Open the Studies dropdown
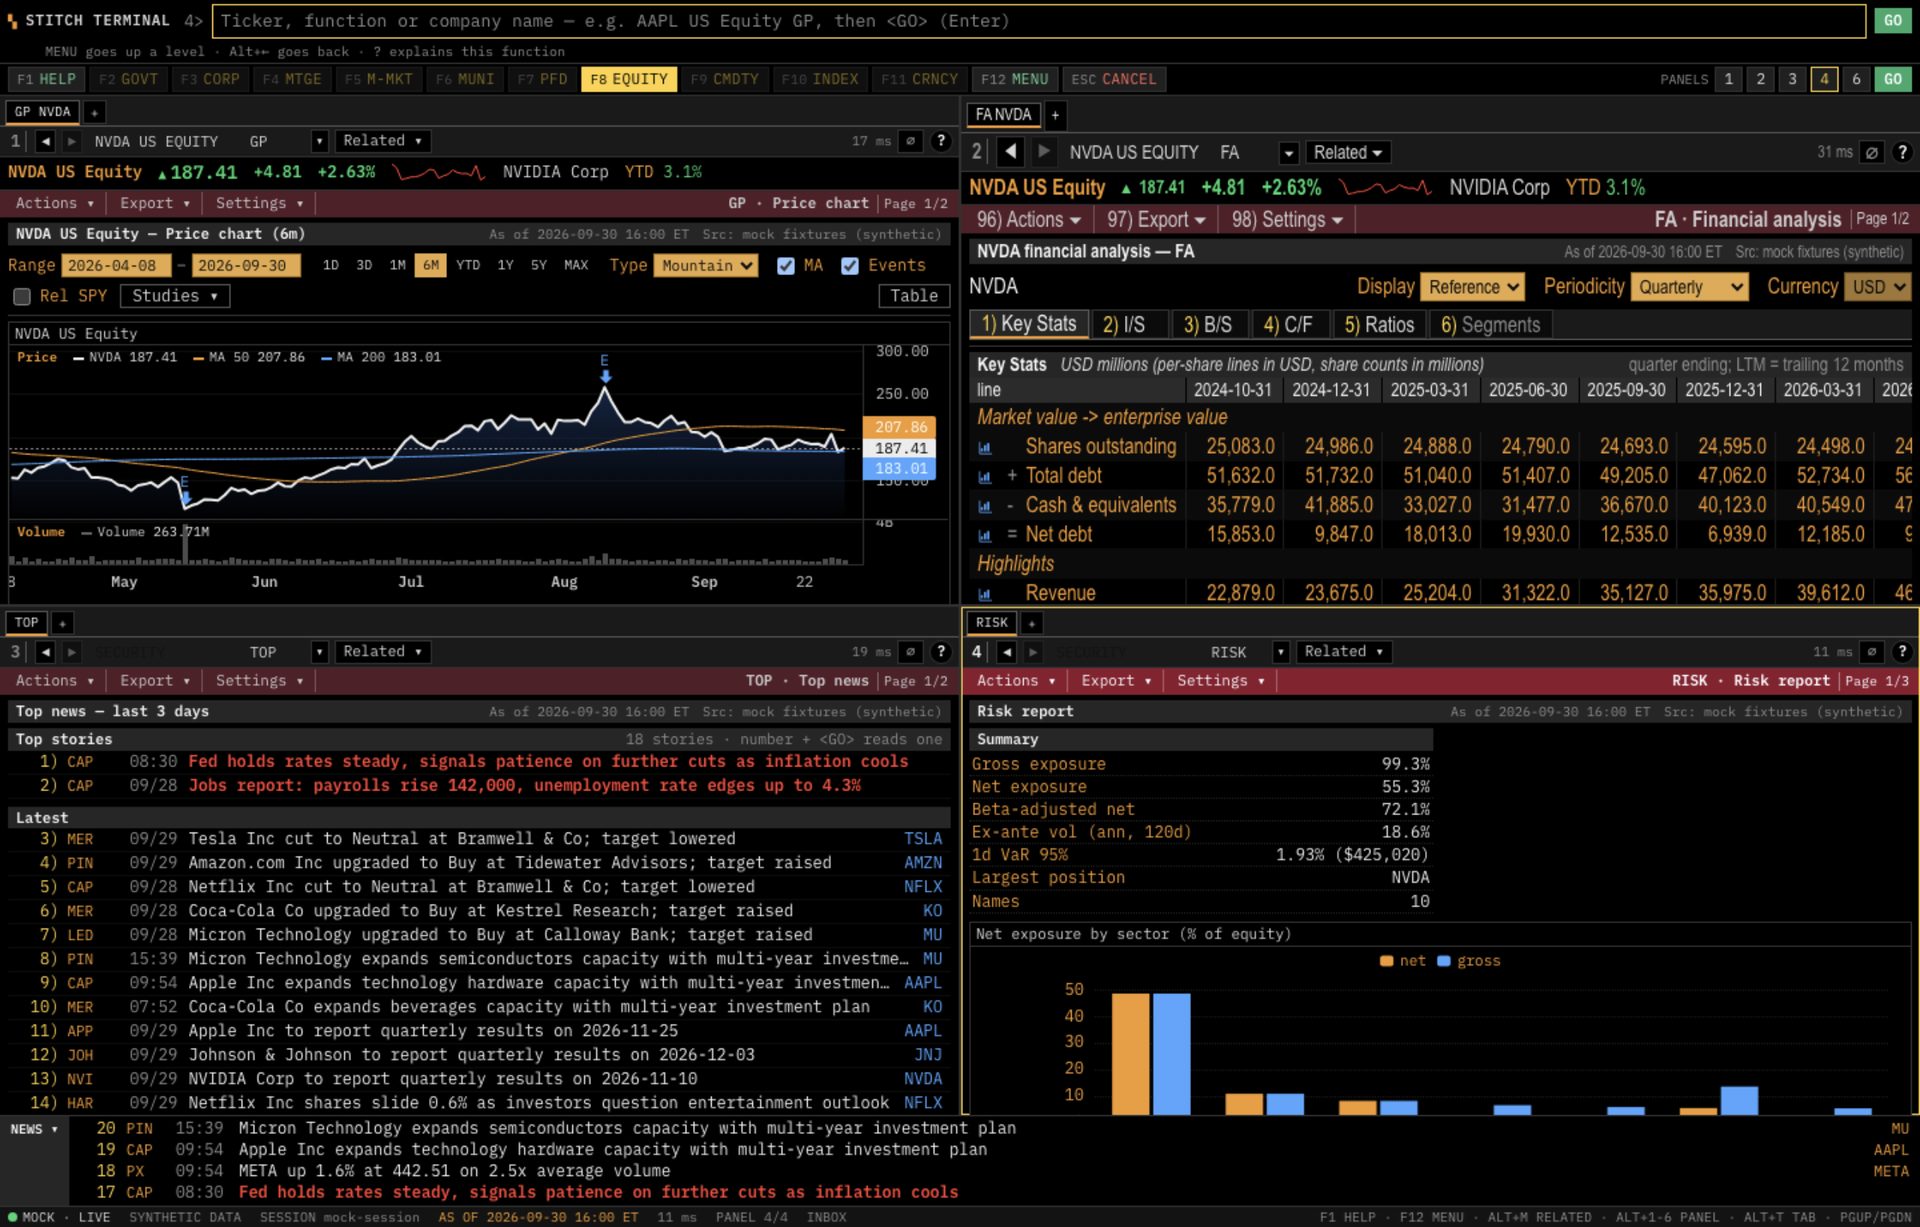This screenshot has height=1227, width=1920. coord(175,296)
